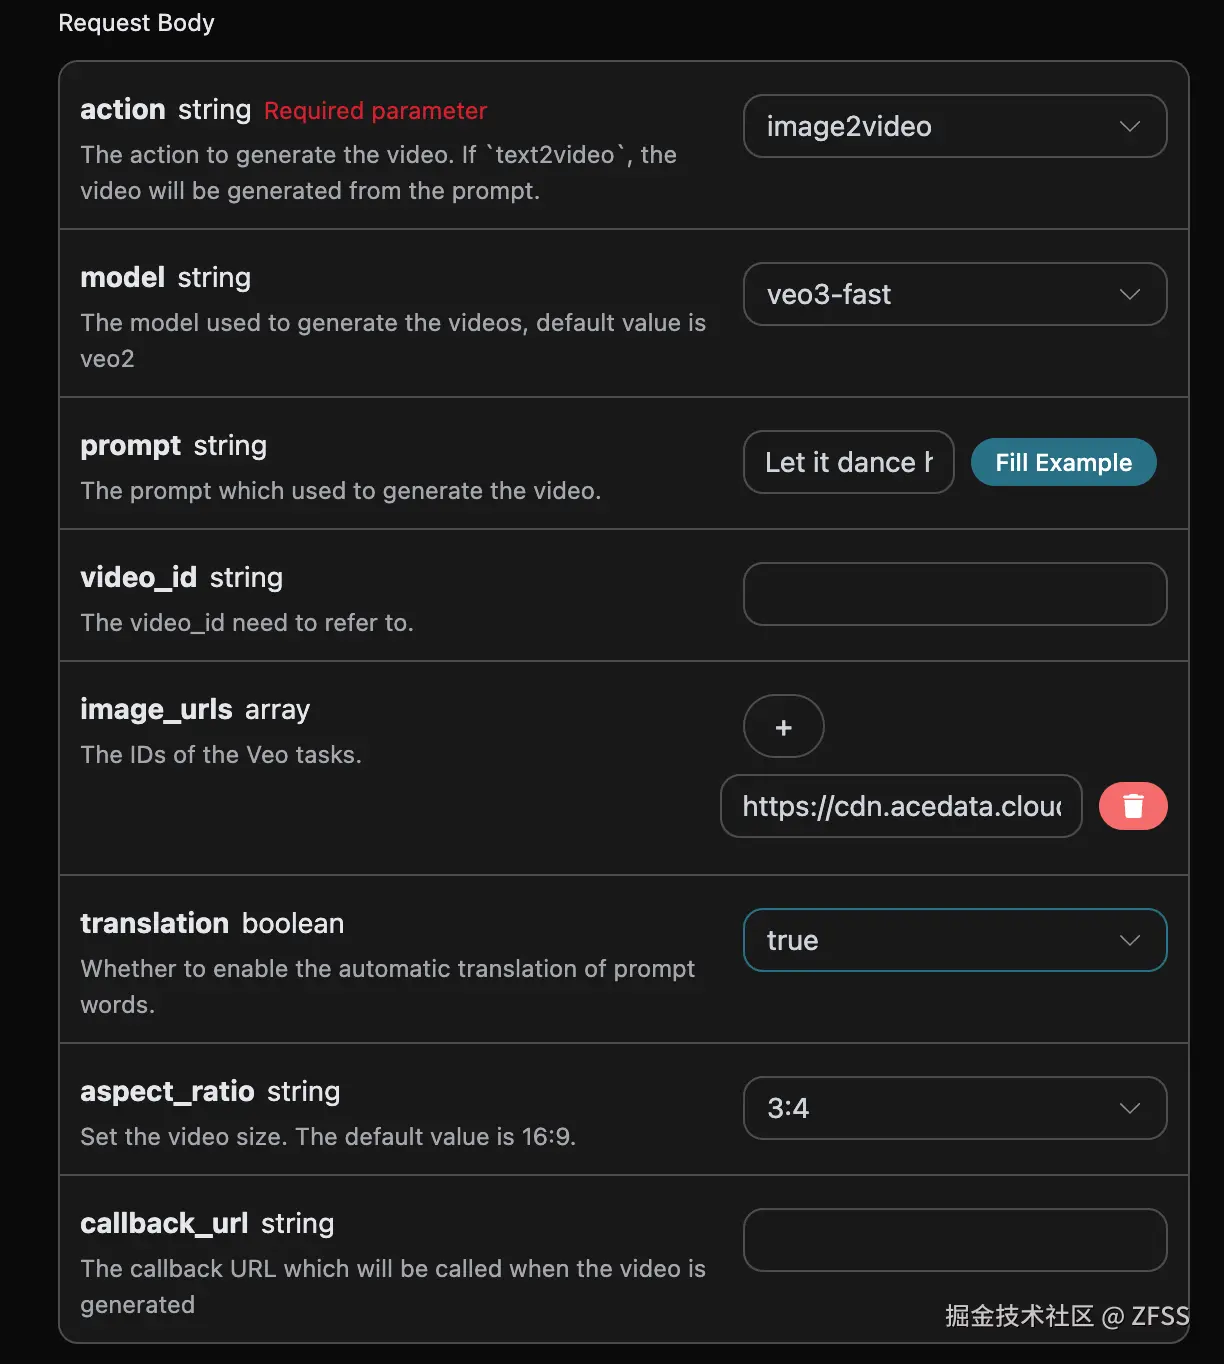Click the empty video_id input field
The height and width of the screenshot is (1364, 1224).
click(954, 595)
